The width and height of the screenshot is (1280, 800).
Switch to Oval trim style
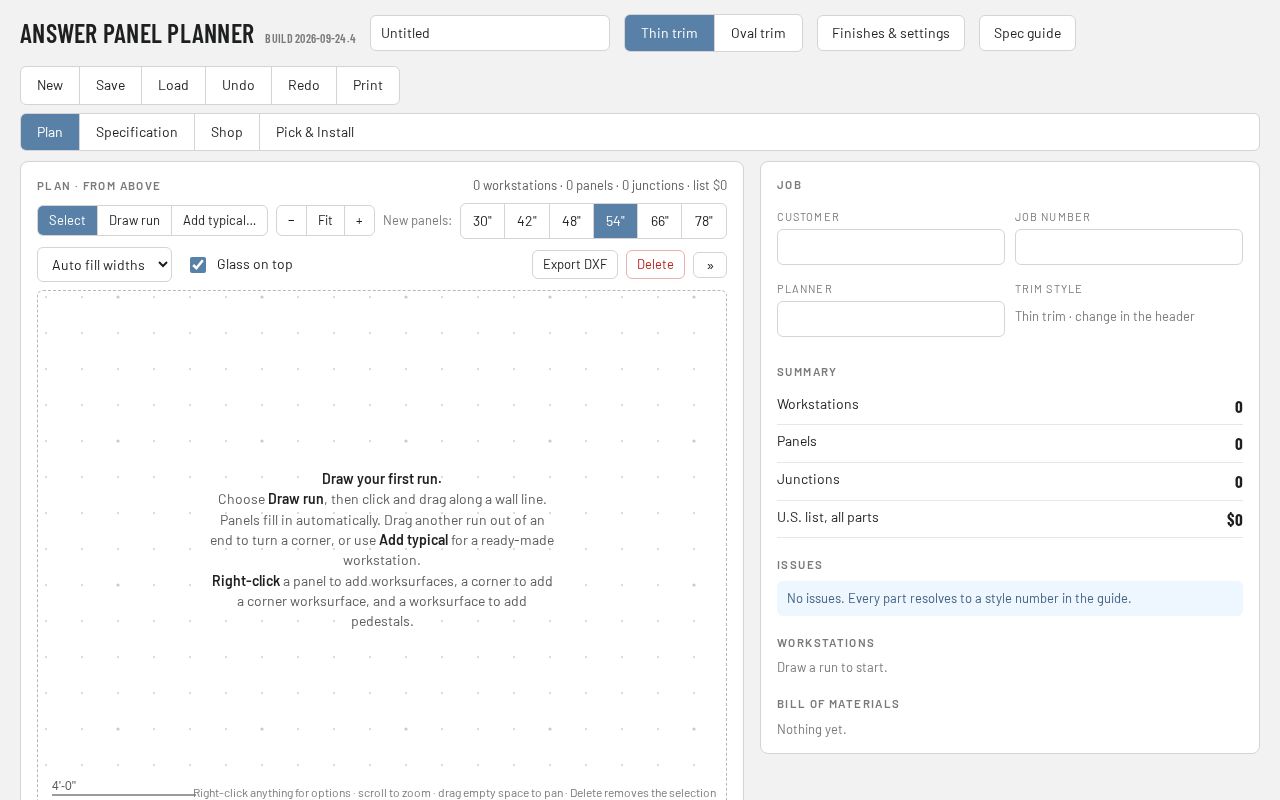click(x=758, y=33)
